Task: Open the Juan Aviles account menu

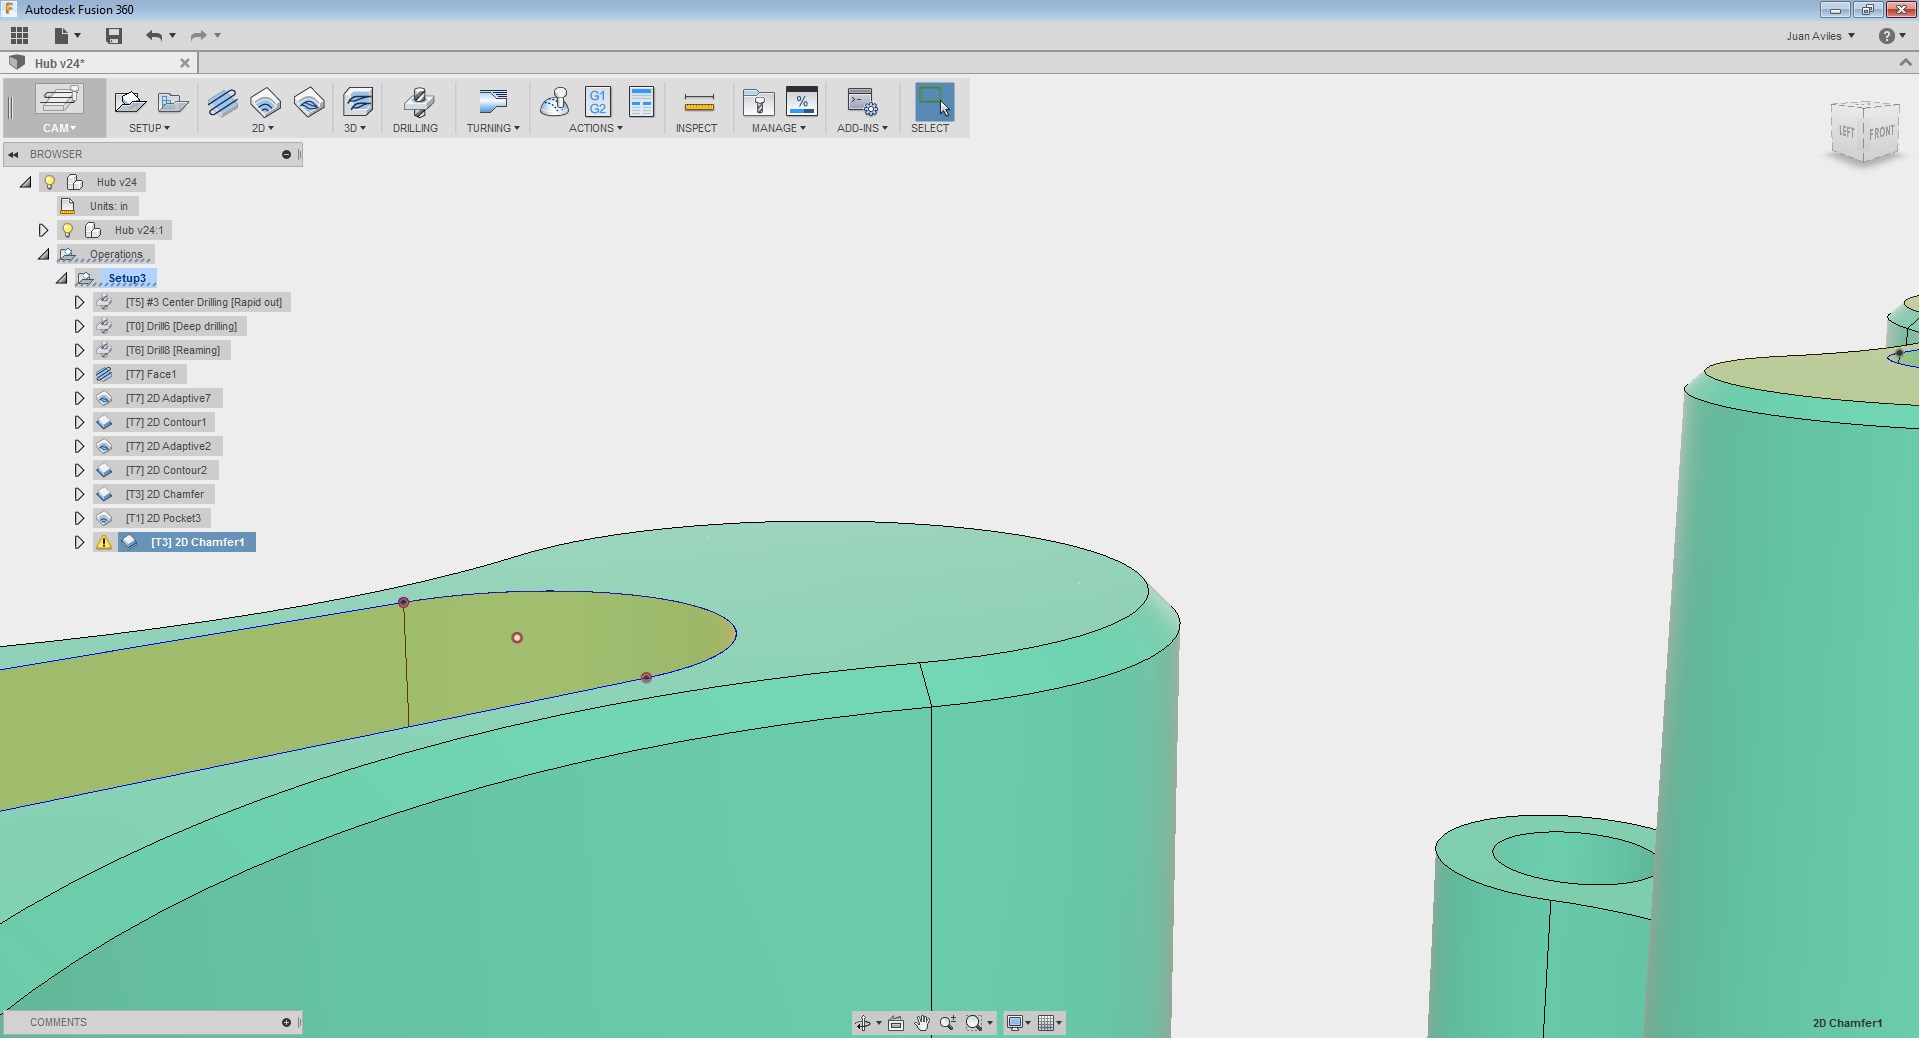Action: (x=1819, y=35)
